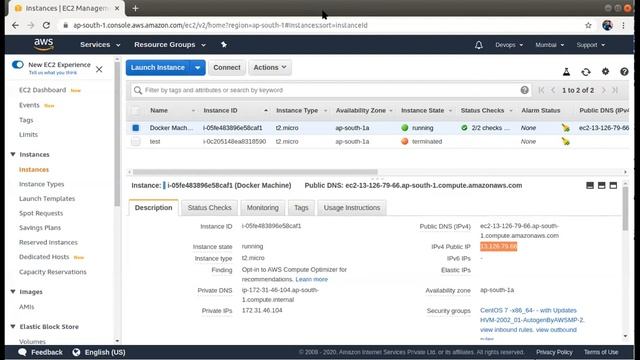The image size is (640, 360).
Task: Open the Learn more link
Action: (x=311, y=279)
